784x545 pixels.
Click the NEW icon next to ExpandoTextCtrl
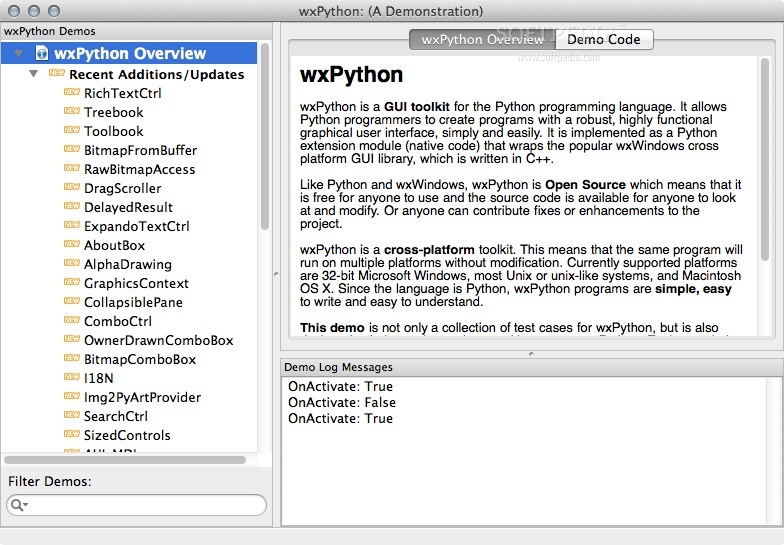coord(72,225)
